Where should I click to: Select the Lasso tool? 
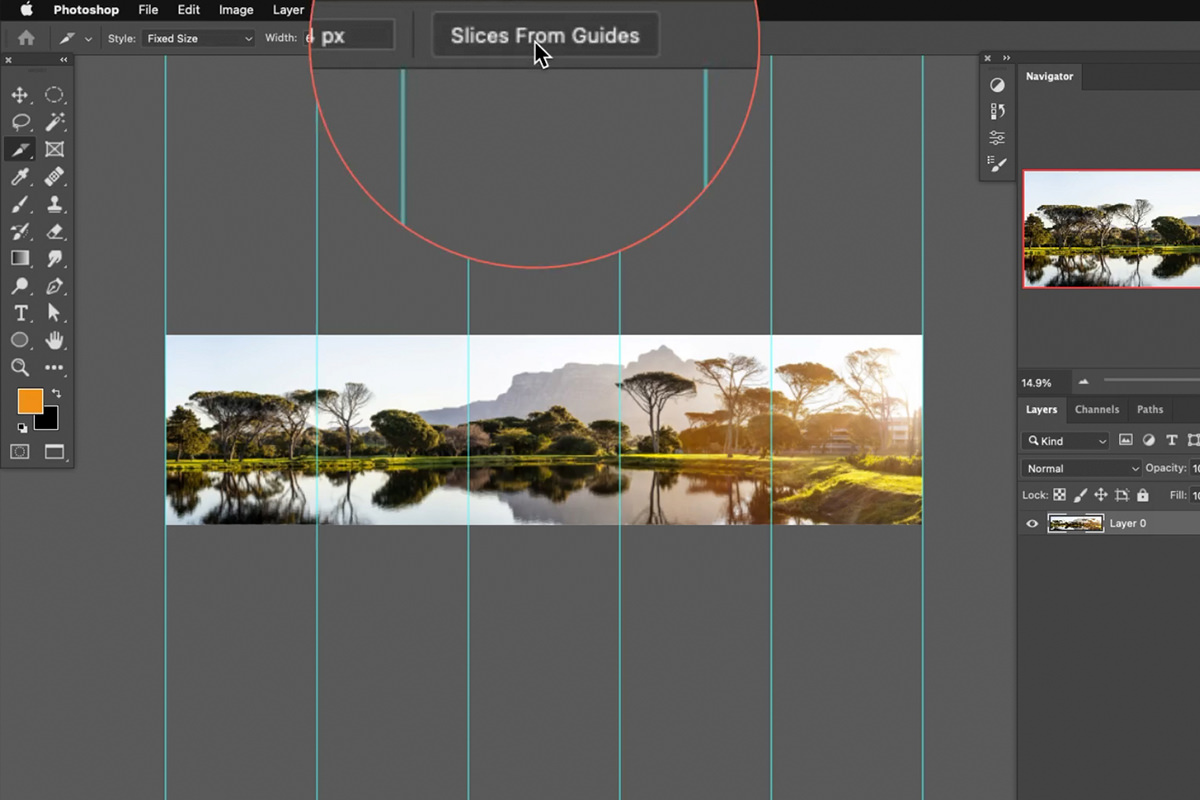point(22,122)
